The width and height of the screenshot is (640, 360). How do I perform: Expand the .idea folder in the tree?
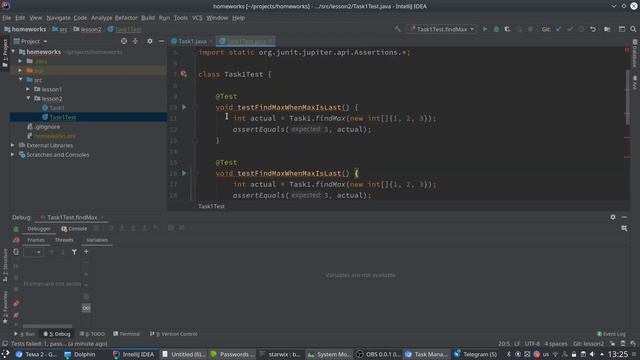(x=20, y=61)
